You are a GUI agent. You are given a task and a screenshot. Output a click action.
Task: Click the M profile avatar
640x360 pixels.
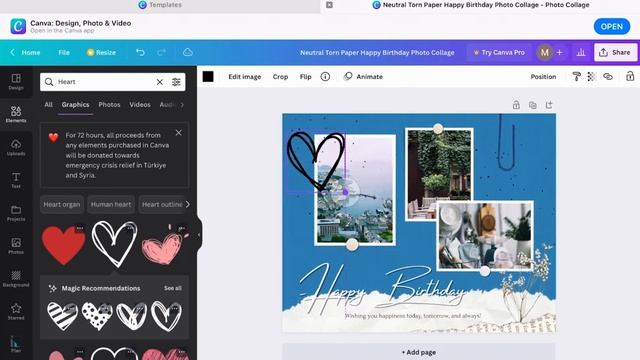click(544, 52)
